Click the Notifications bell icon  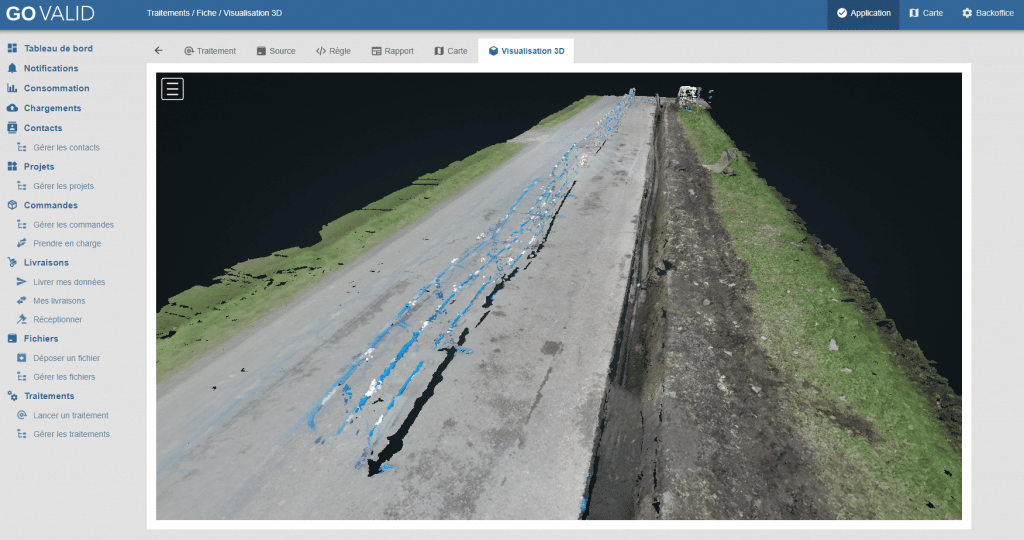point(12,68)
